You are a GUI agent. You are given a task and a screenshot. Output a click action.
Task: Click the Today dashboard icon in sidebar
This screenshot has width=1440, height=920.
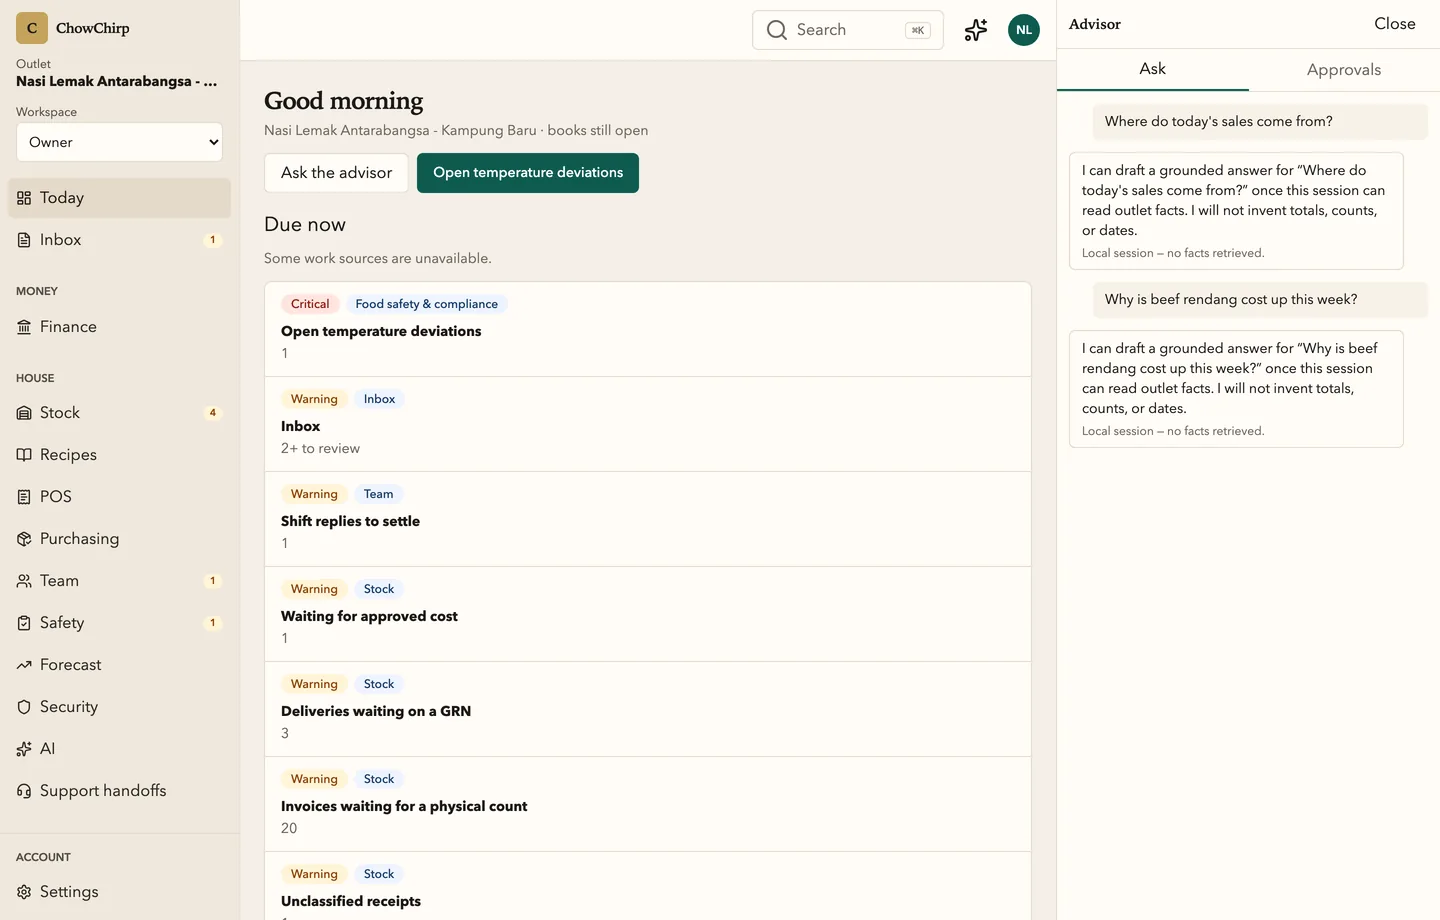click(24, 198)
